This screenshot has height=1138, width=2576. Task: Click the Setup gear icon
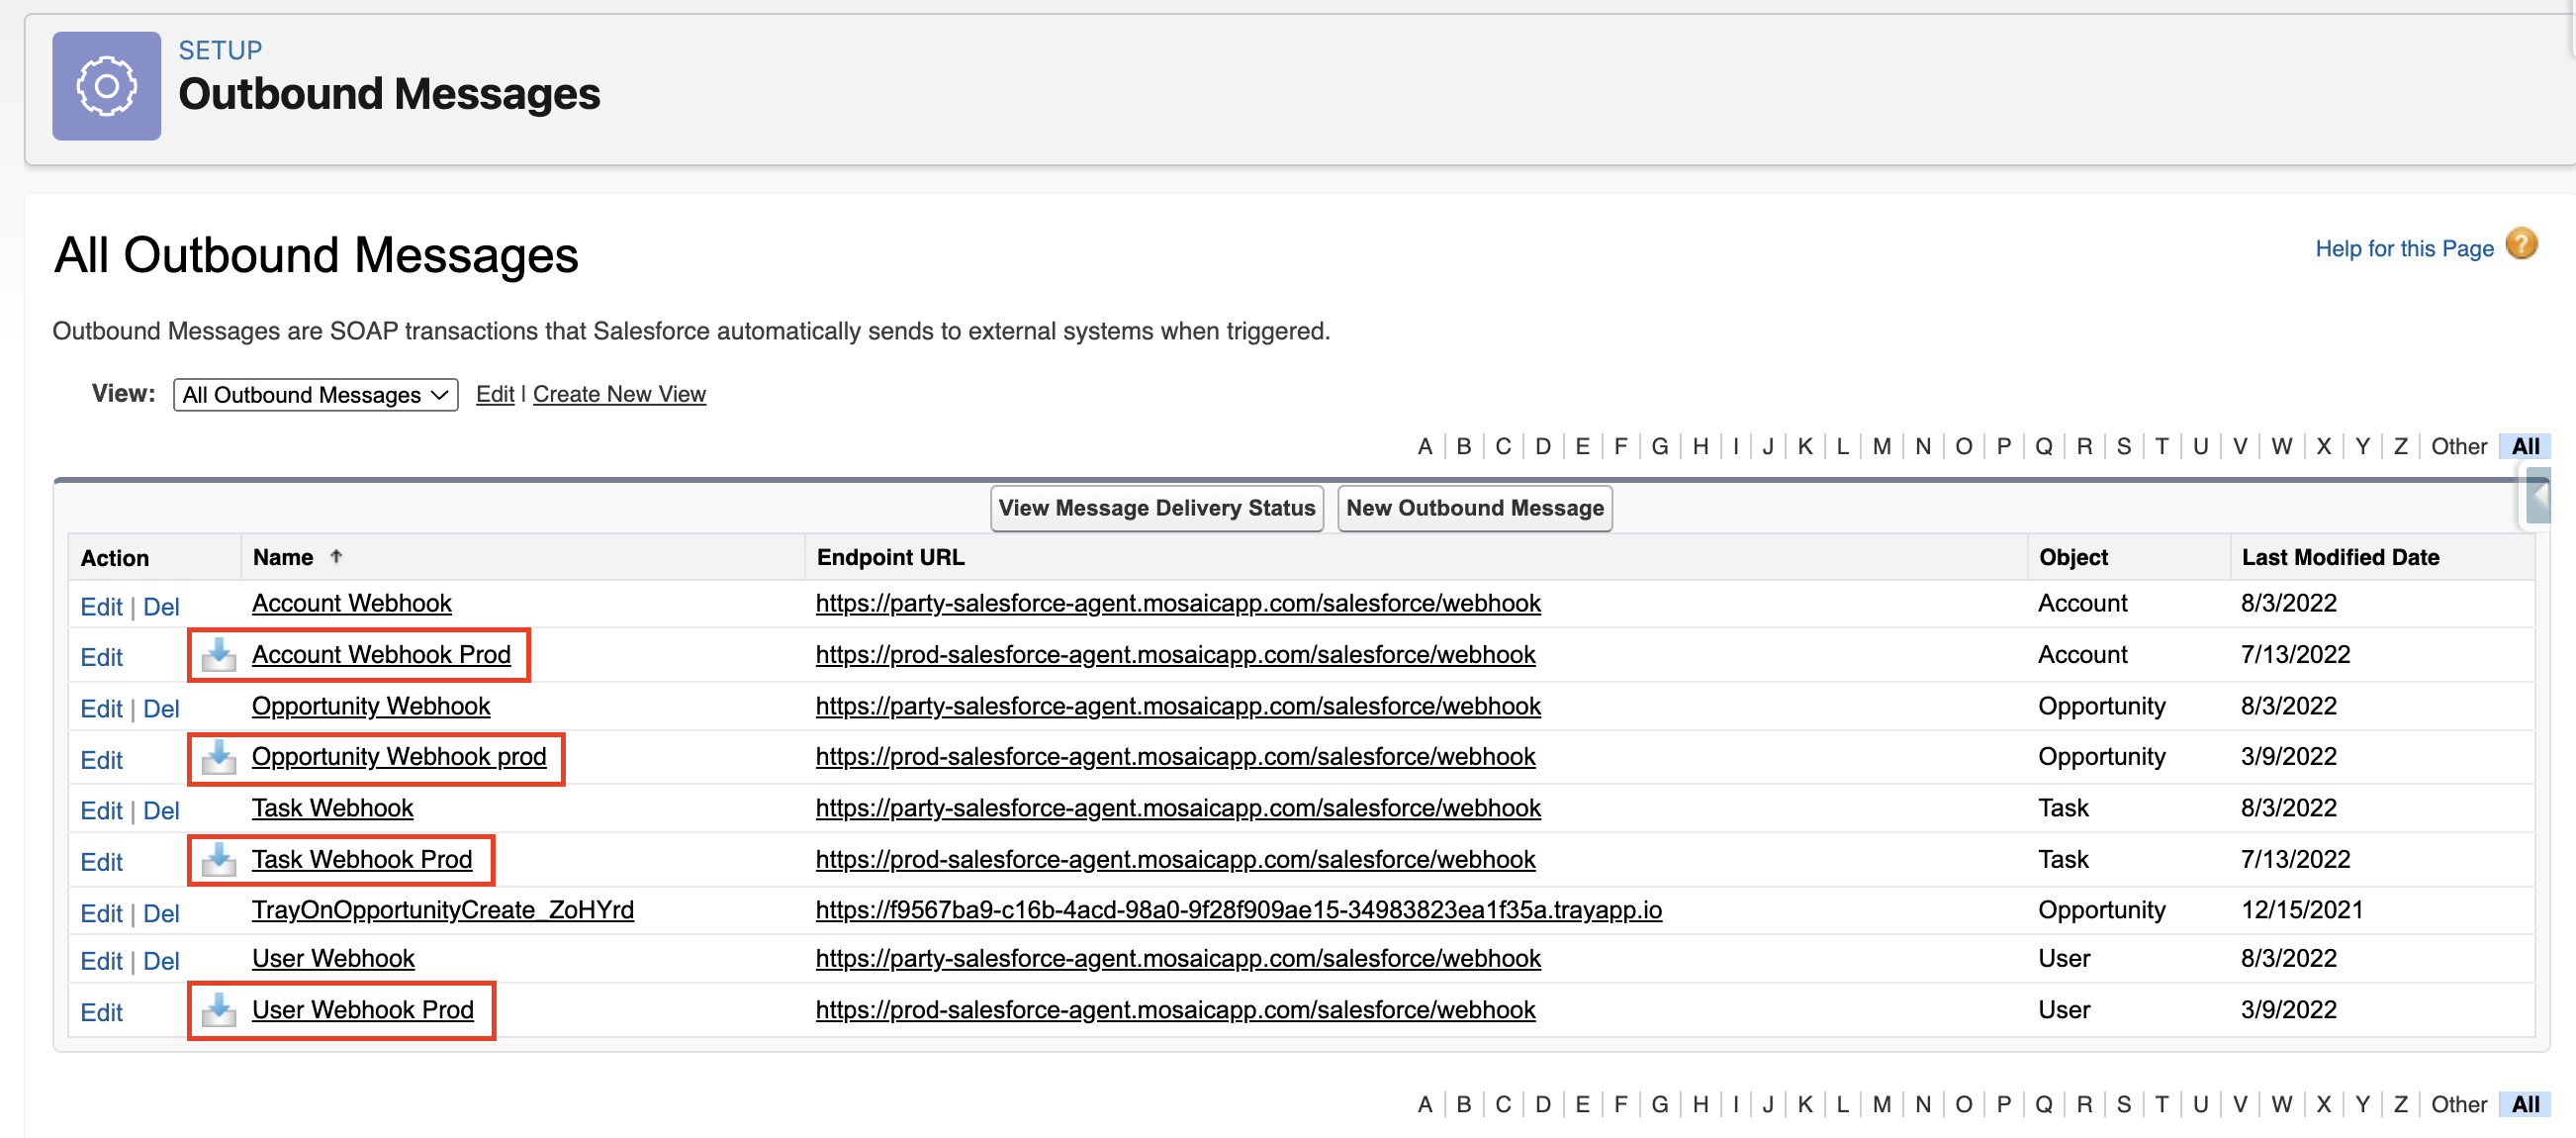[106, 86]
